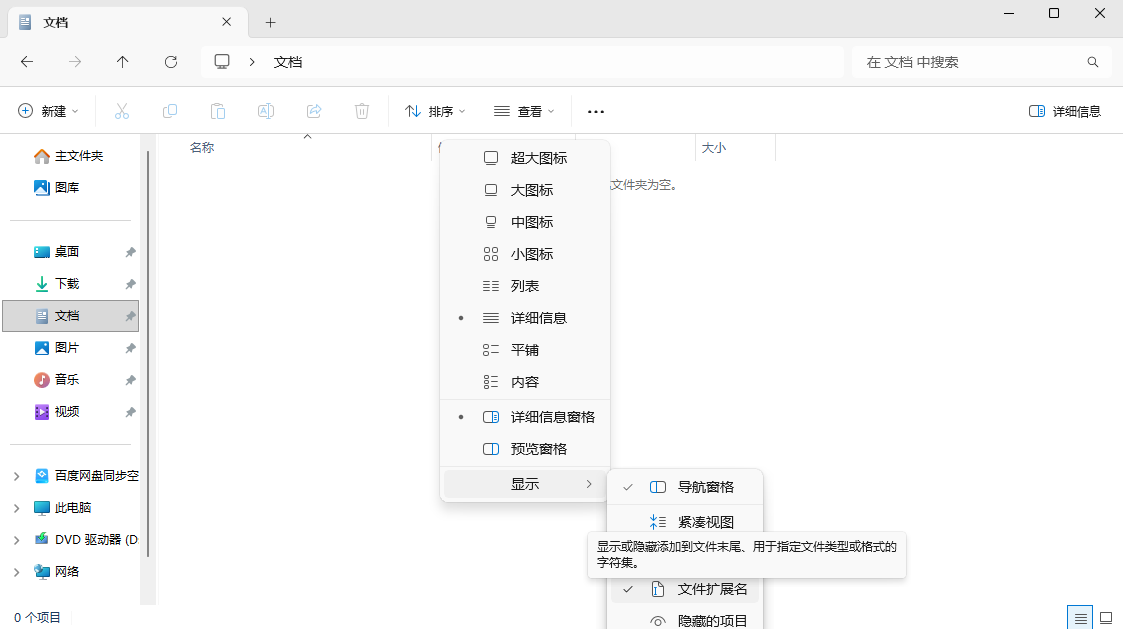Expand 此电脑 tree node
This screenshot has height=629, width=1123.
[x=16, y=508]
